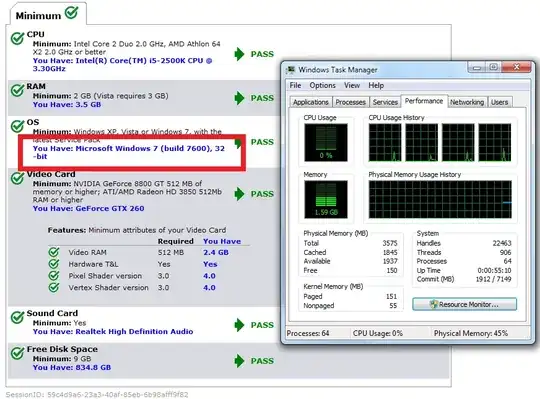Click the Kernel Memory Paged value 151

coord(392,296)
